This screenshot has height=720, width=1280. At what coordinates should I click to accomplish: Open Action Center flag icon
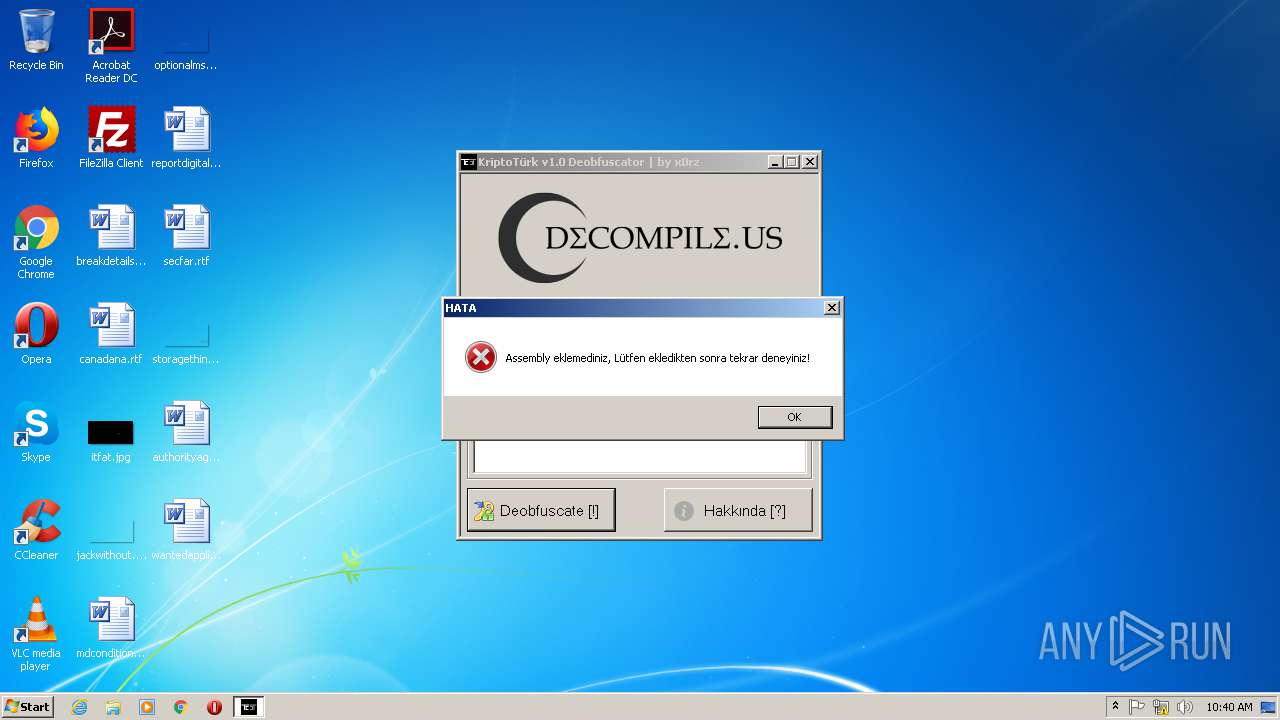coord(1137,707)
